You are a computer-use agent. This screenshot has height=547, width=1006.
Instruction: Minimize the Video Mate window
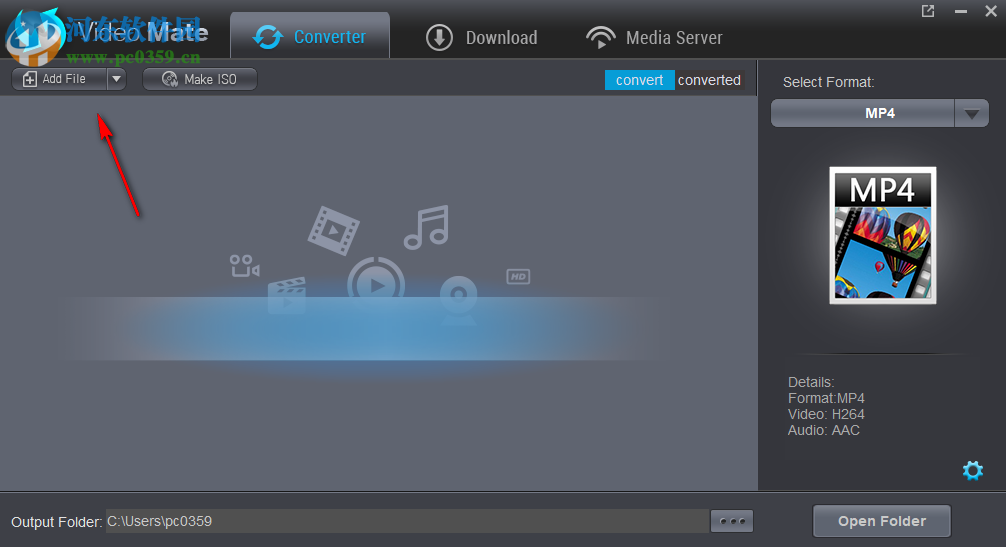(960, 12)
